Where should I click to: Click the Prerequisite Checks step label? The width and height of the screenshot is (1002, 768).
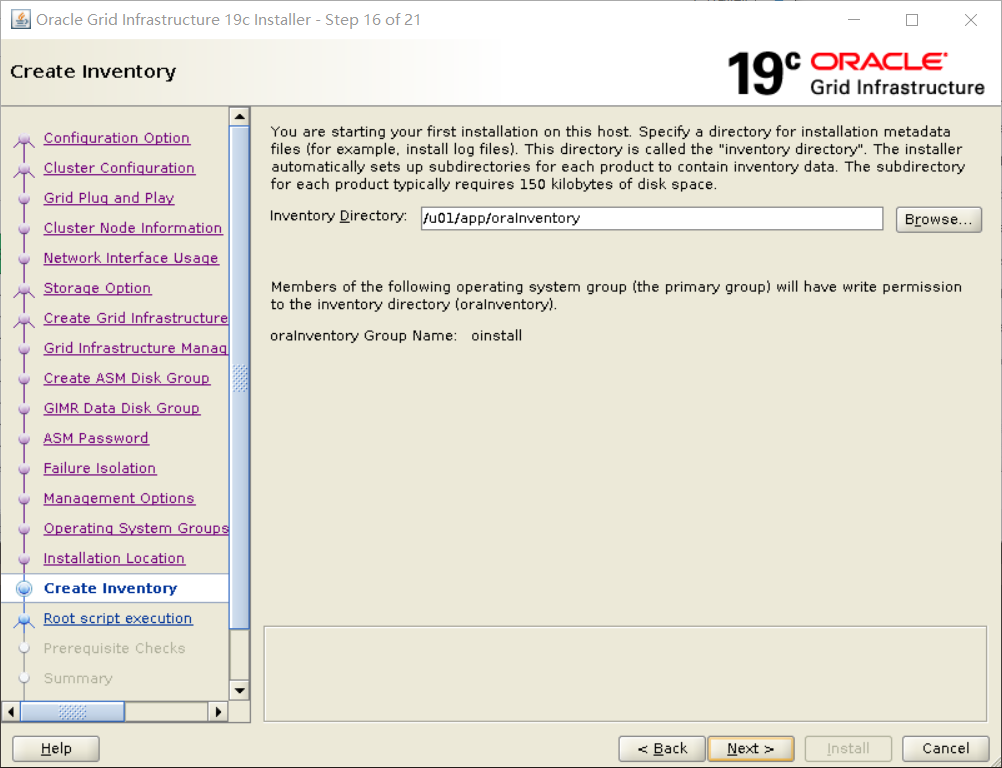click(114, 649)
